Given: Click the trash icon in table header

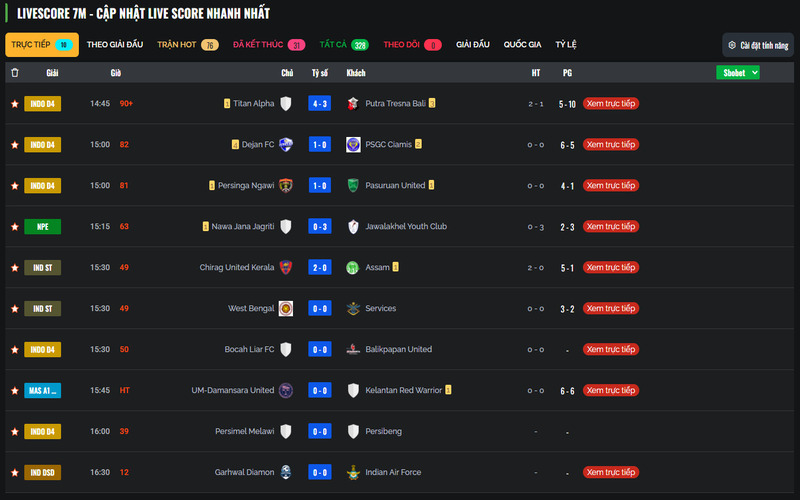Looking at the screenshot, I should [14, 72].
